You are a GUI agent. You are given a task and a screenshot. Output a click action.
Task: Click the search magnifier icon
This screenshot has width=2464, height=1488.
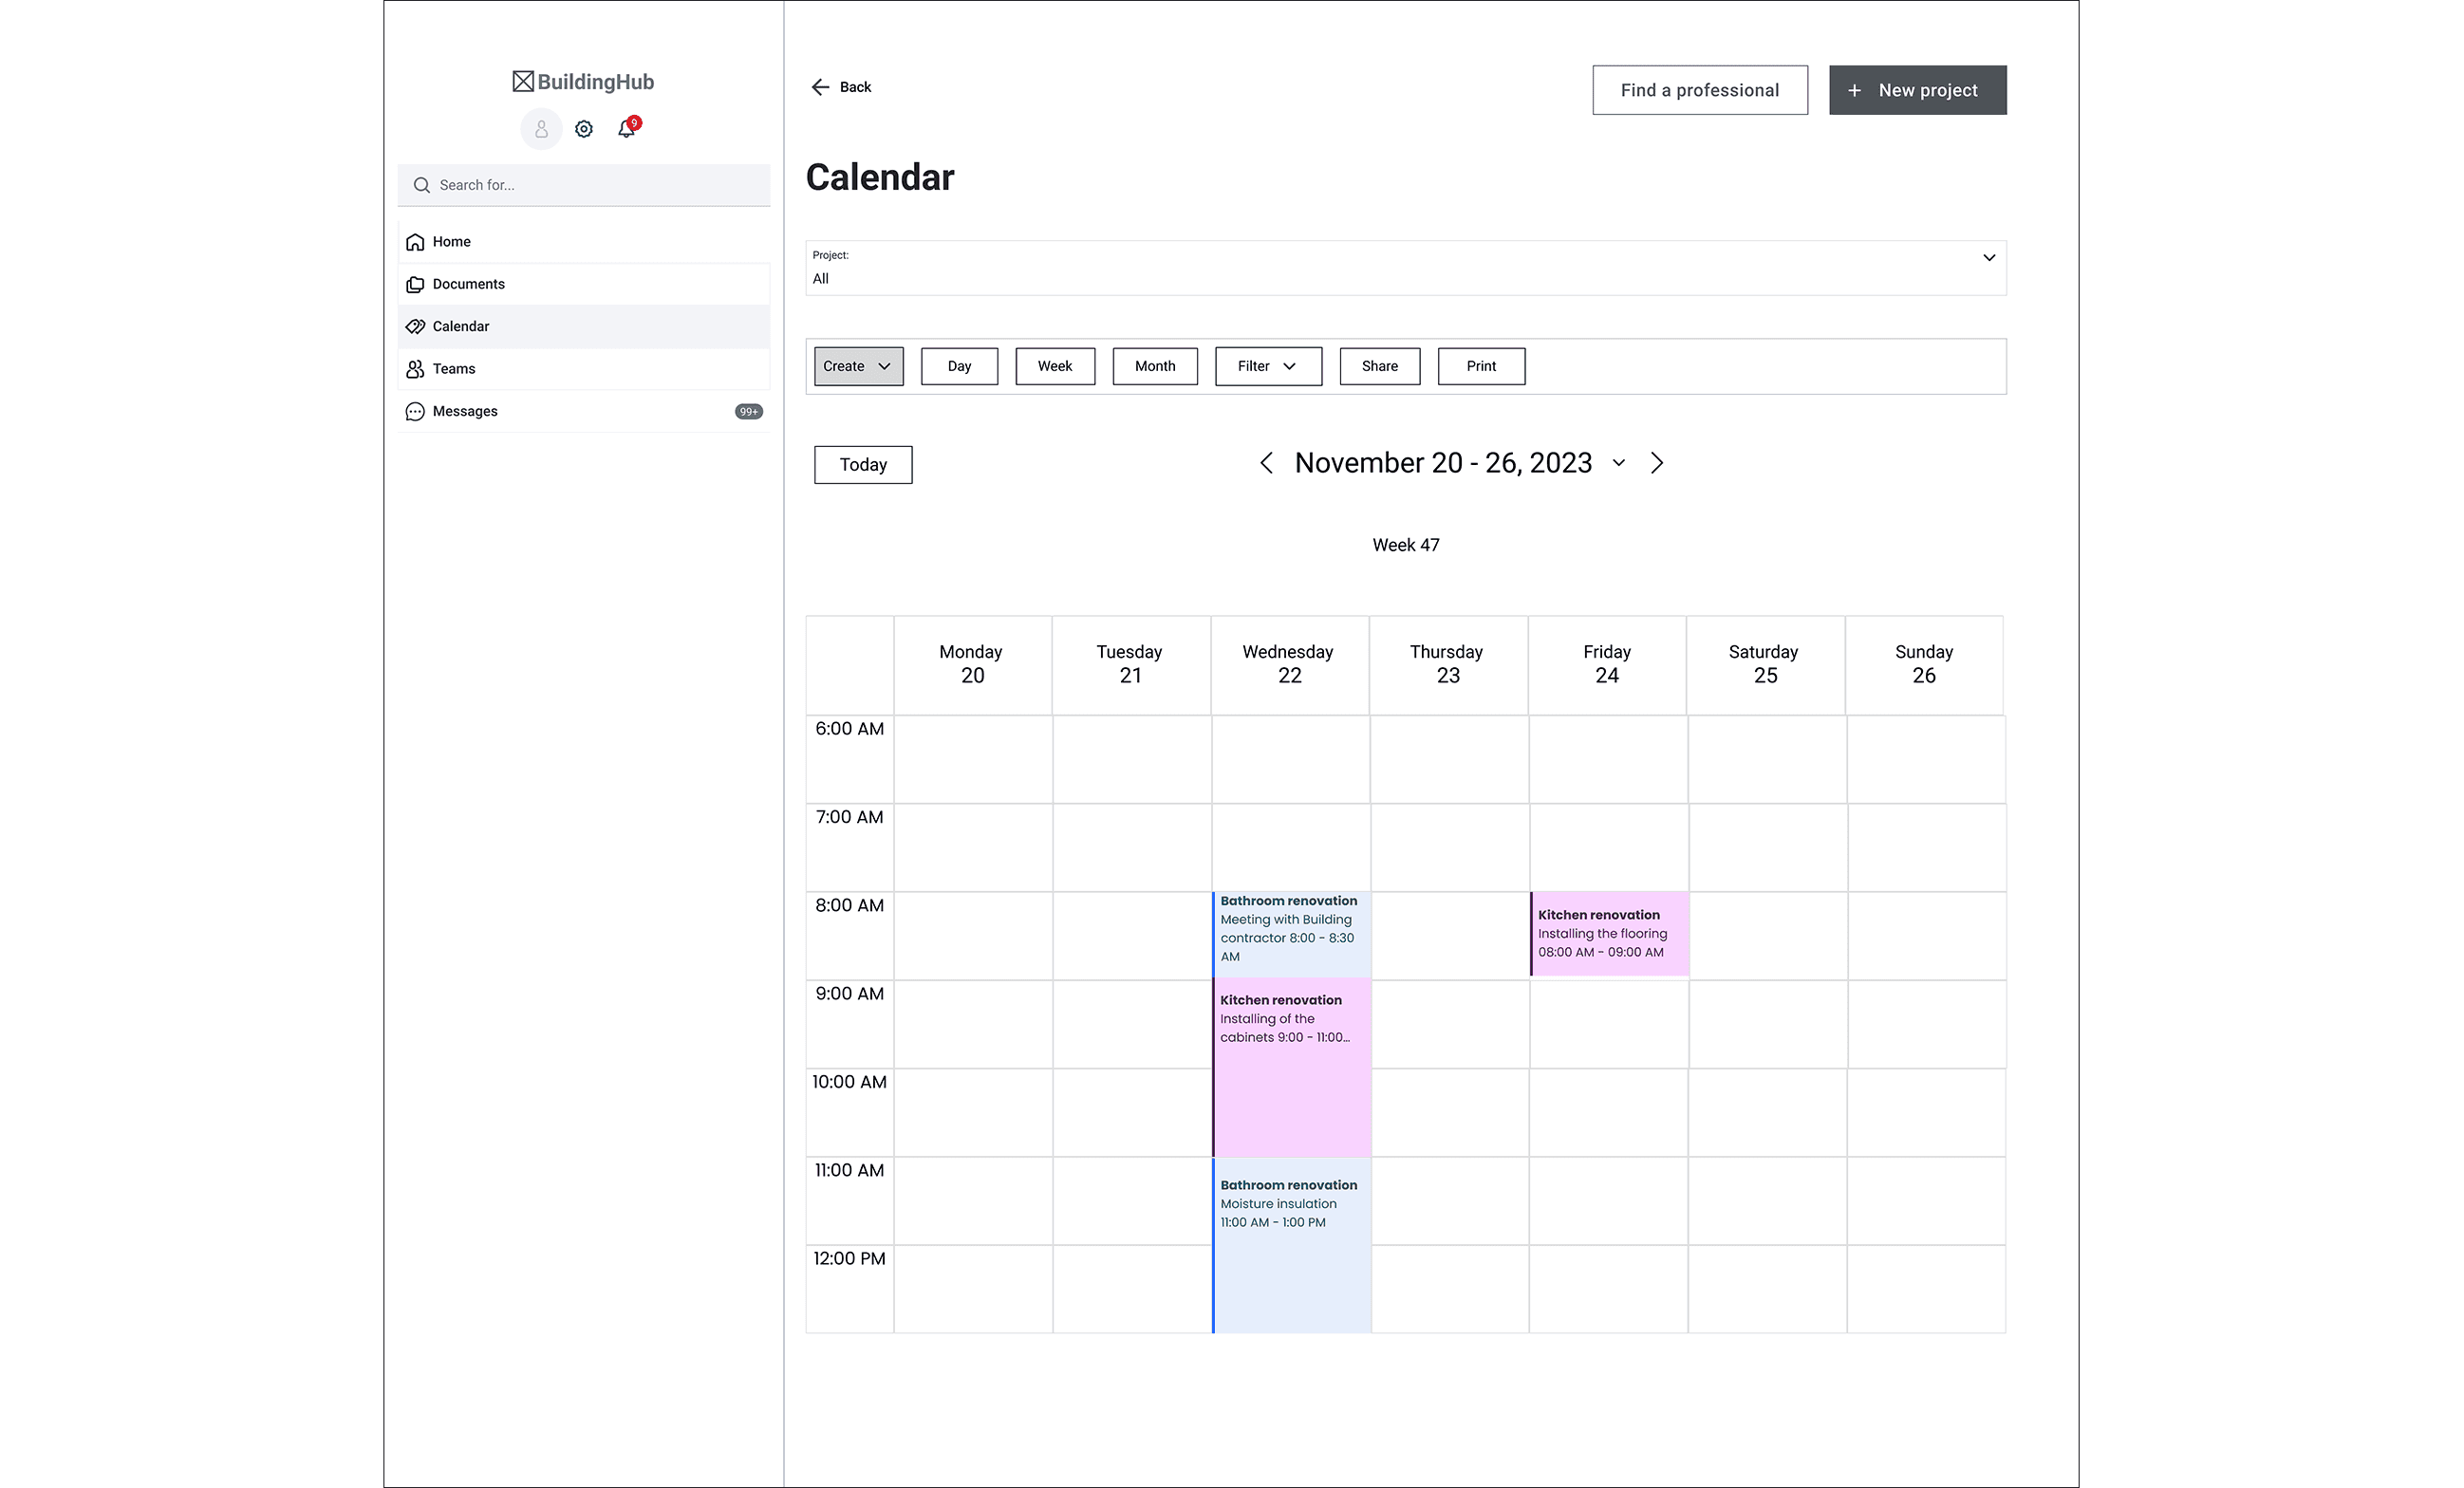click(x=422, y=185)
